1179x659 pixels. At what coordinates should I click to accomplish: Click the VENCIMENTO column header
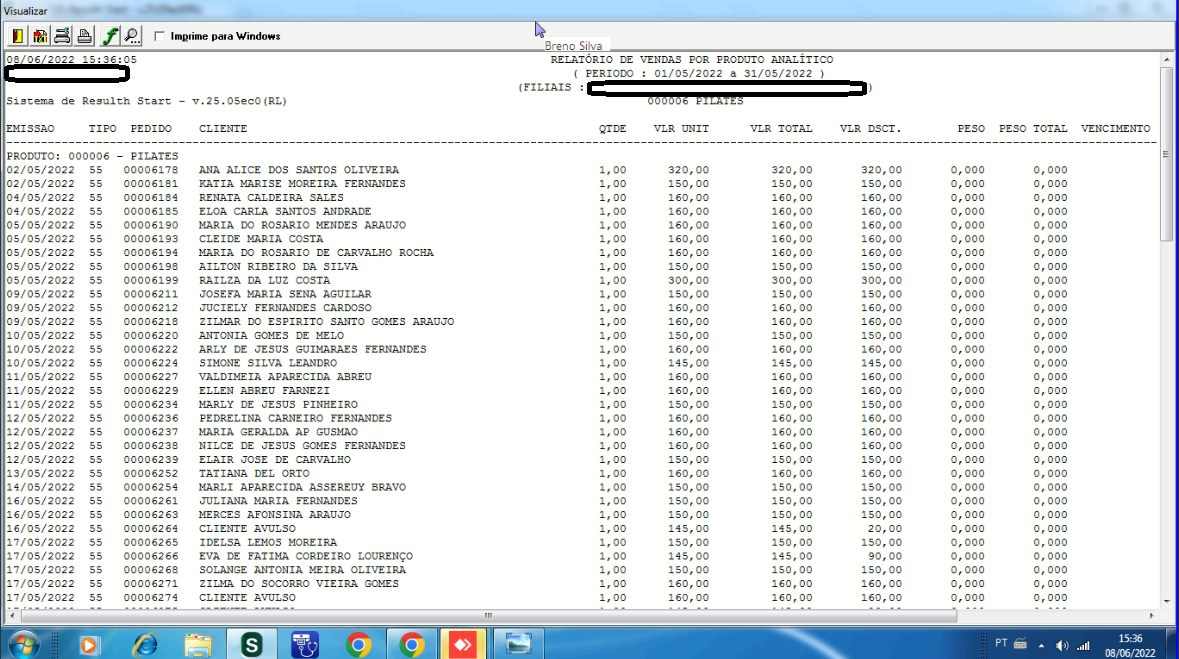[1115, 129]
